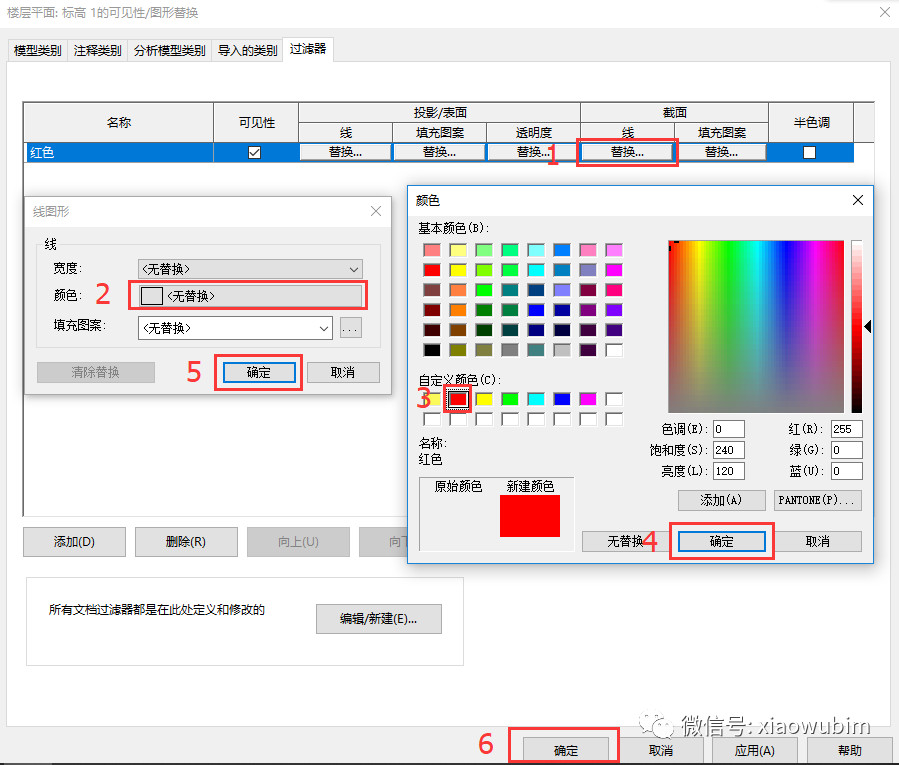The image size is (899, 765).
Task: Click 无替换 in the 颜色 dialog
Action: coord(625,541)
